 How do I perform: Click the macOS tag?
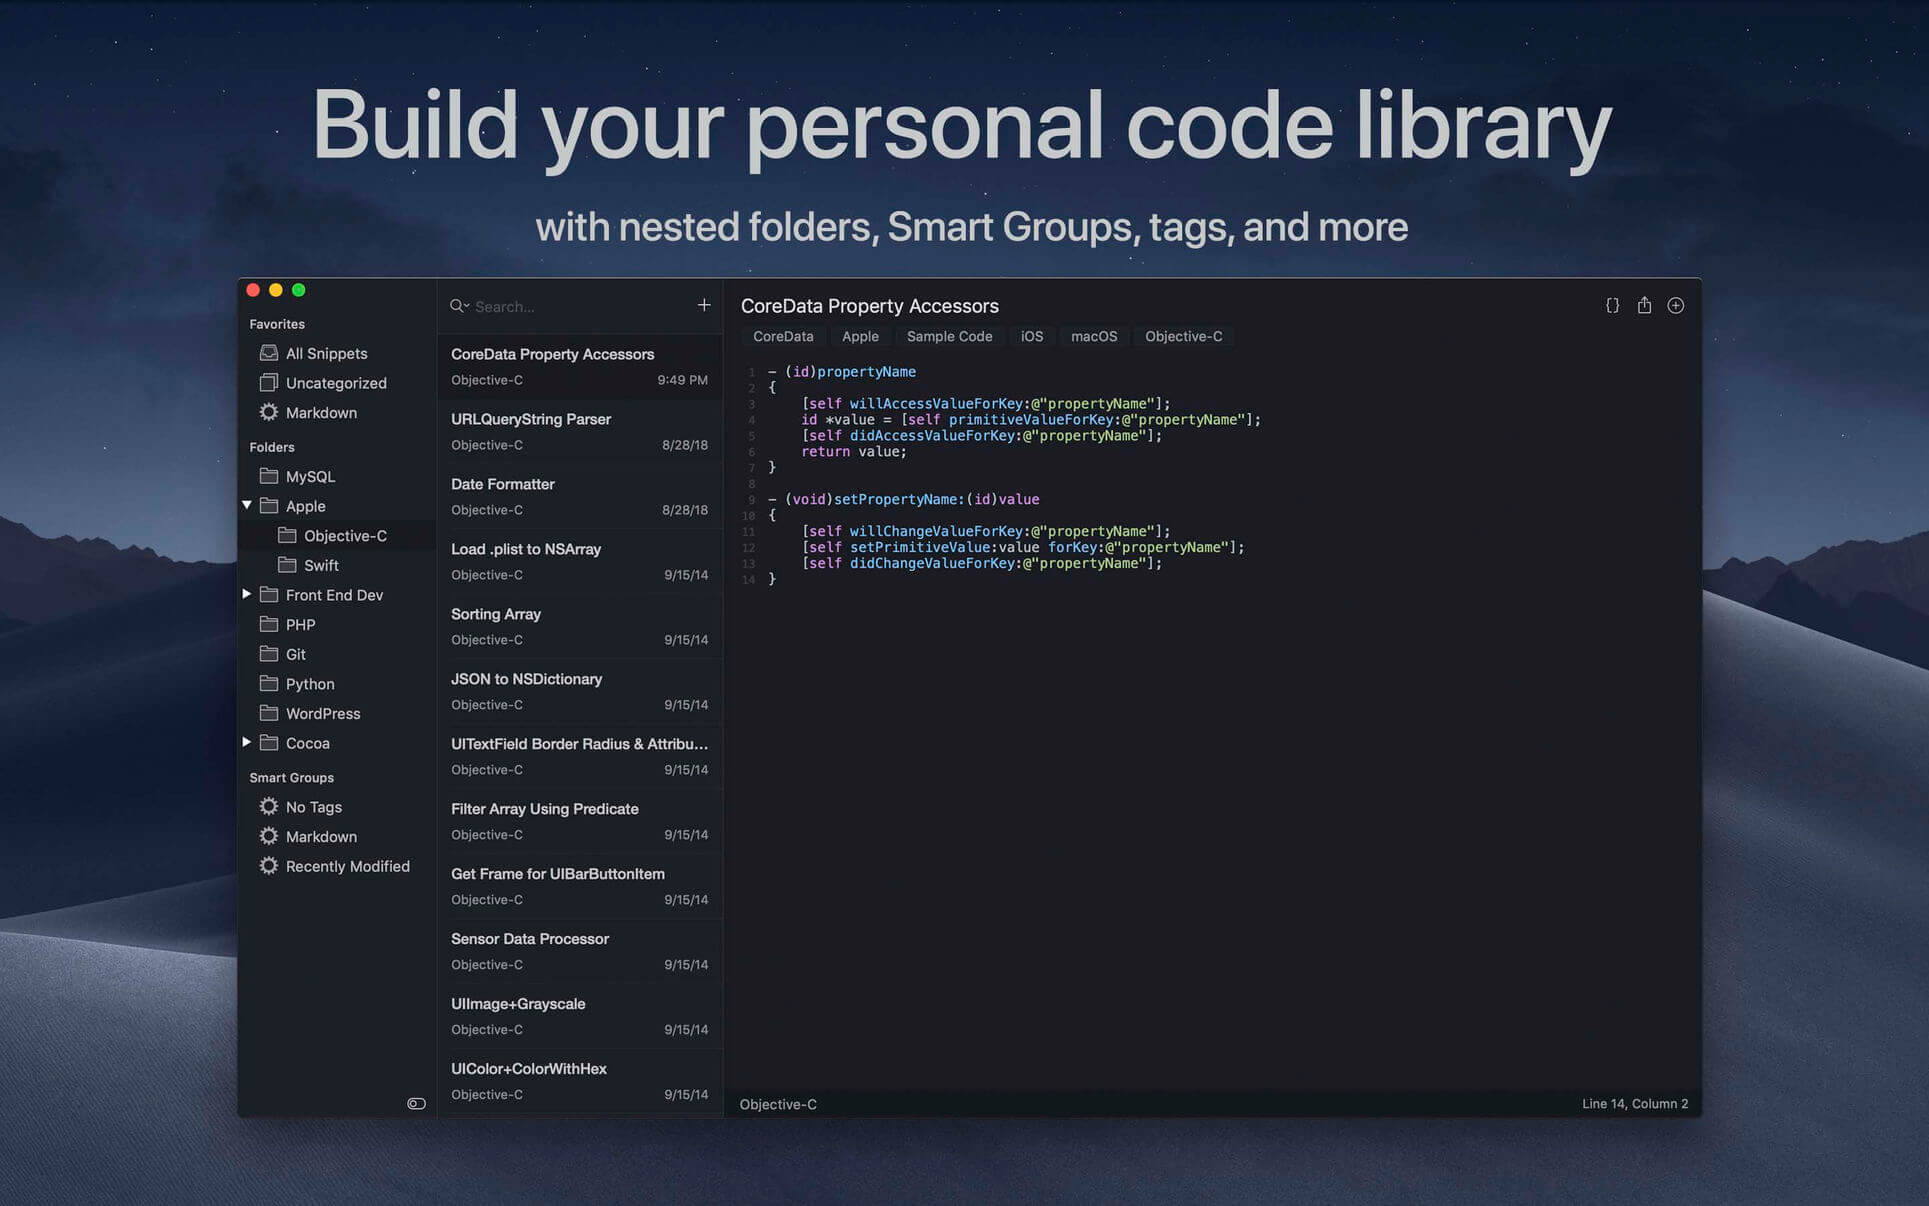(x=1093, y=337)
